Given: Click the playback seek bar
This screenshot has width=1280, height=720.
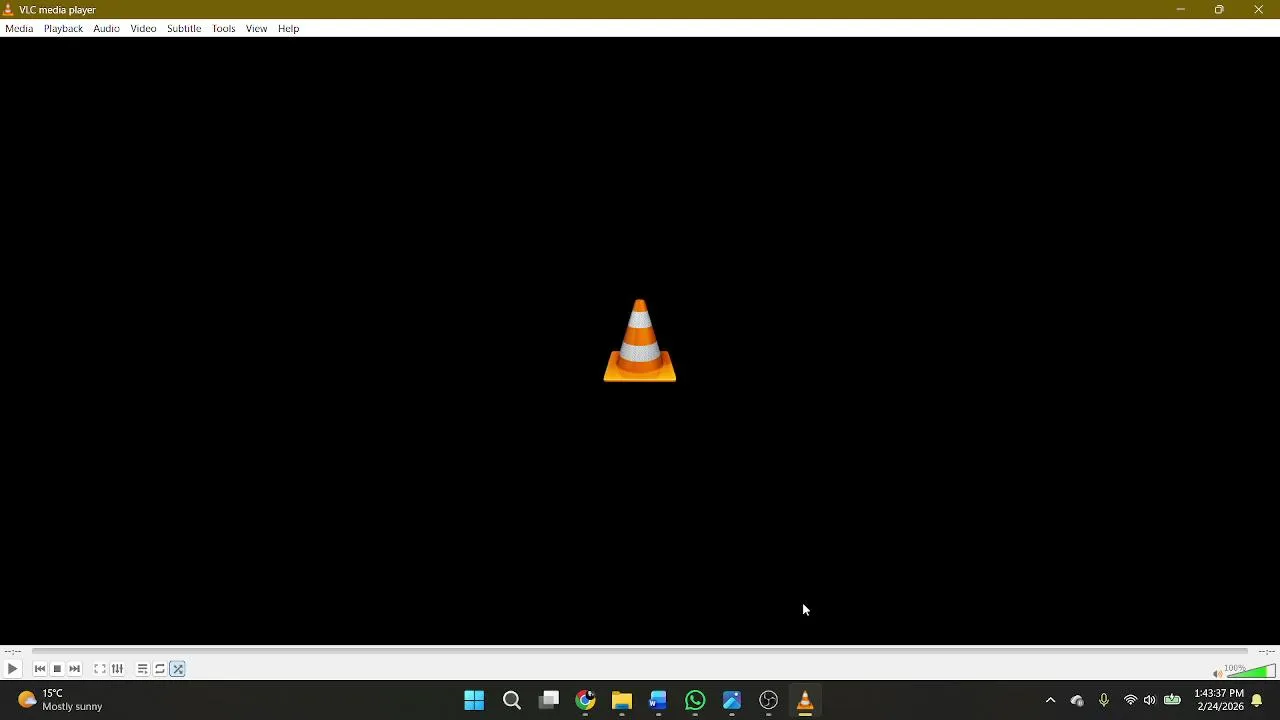Looking at the screenshot, I should point(640,652).
